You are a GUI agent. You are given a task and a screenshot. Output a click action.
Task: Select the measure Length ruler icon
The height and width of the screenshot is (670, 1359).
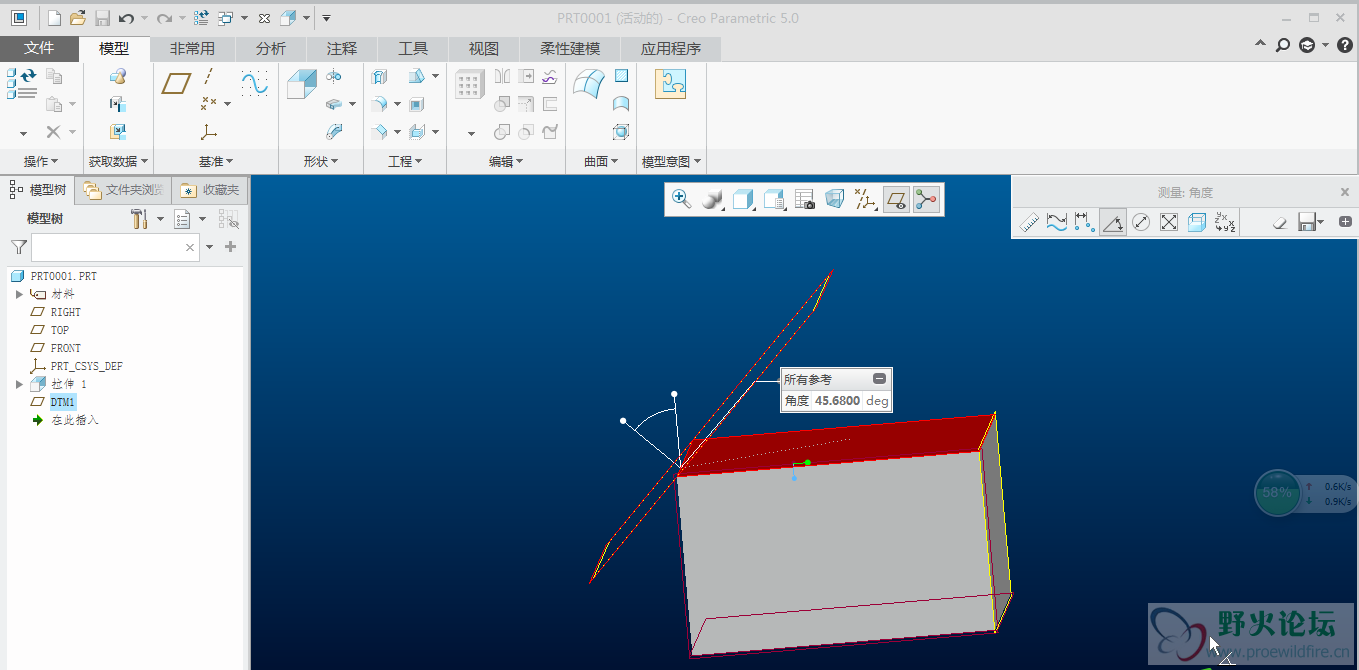click(1029, 222)
